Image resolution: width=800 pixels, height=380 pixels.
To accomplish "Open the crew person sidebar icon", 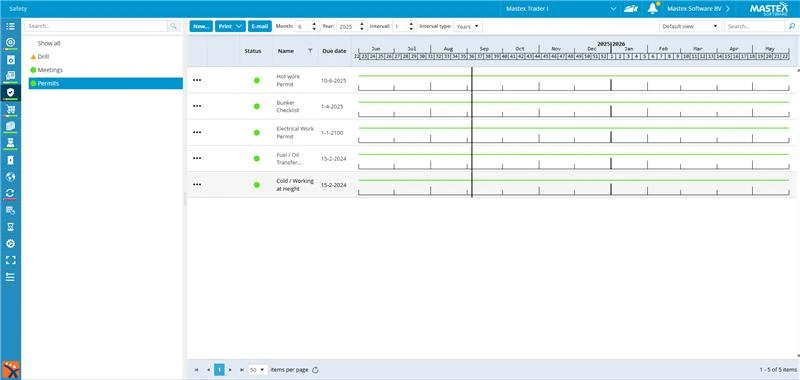I will [x=10, y=142].
